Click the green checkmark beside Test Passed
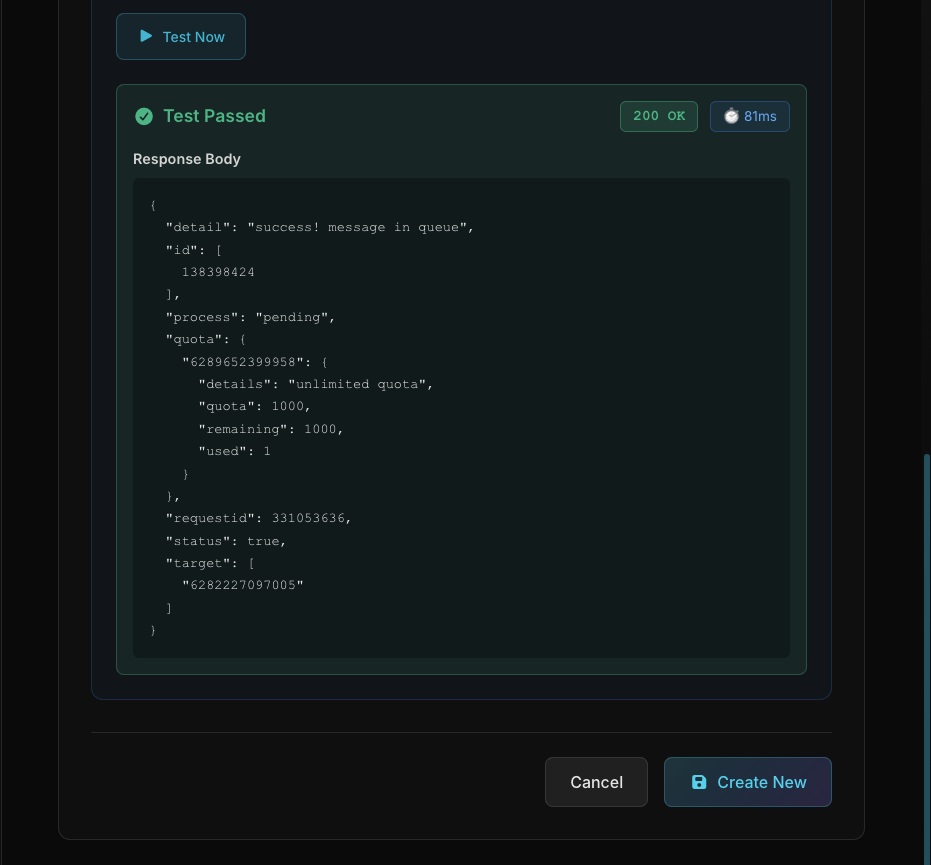 coord(144,116)
